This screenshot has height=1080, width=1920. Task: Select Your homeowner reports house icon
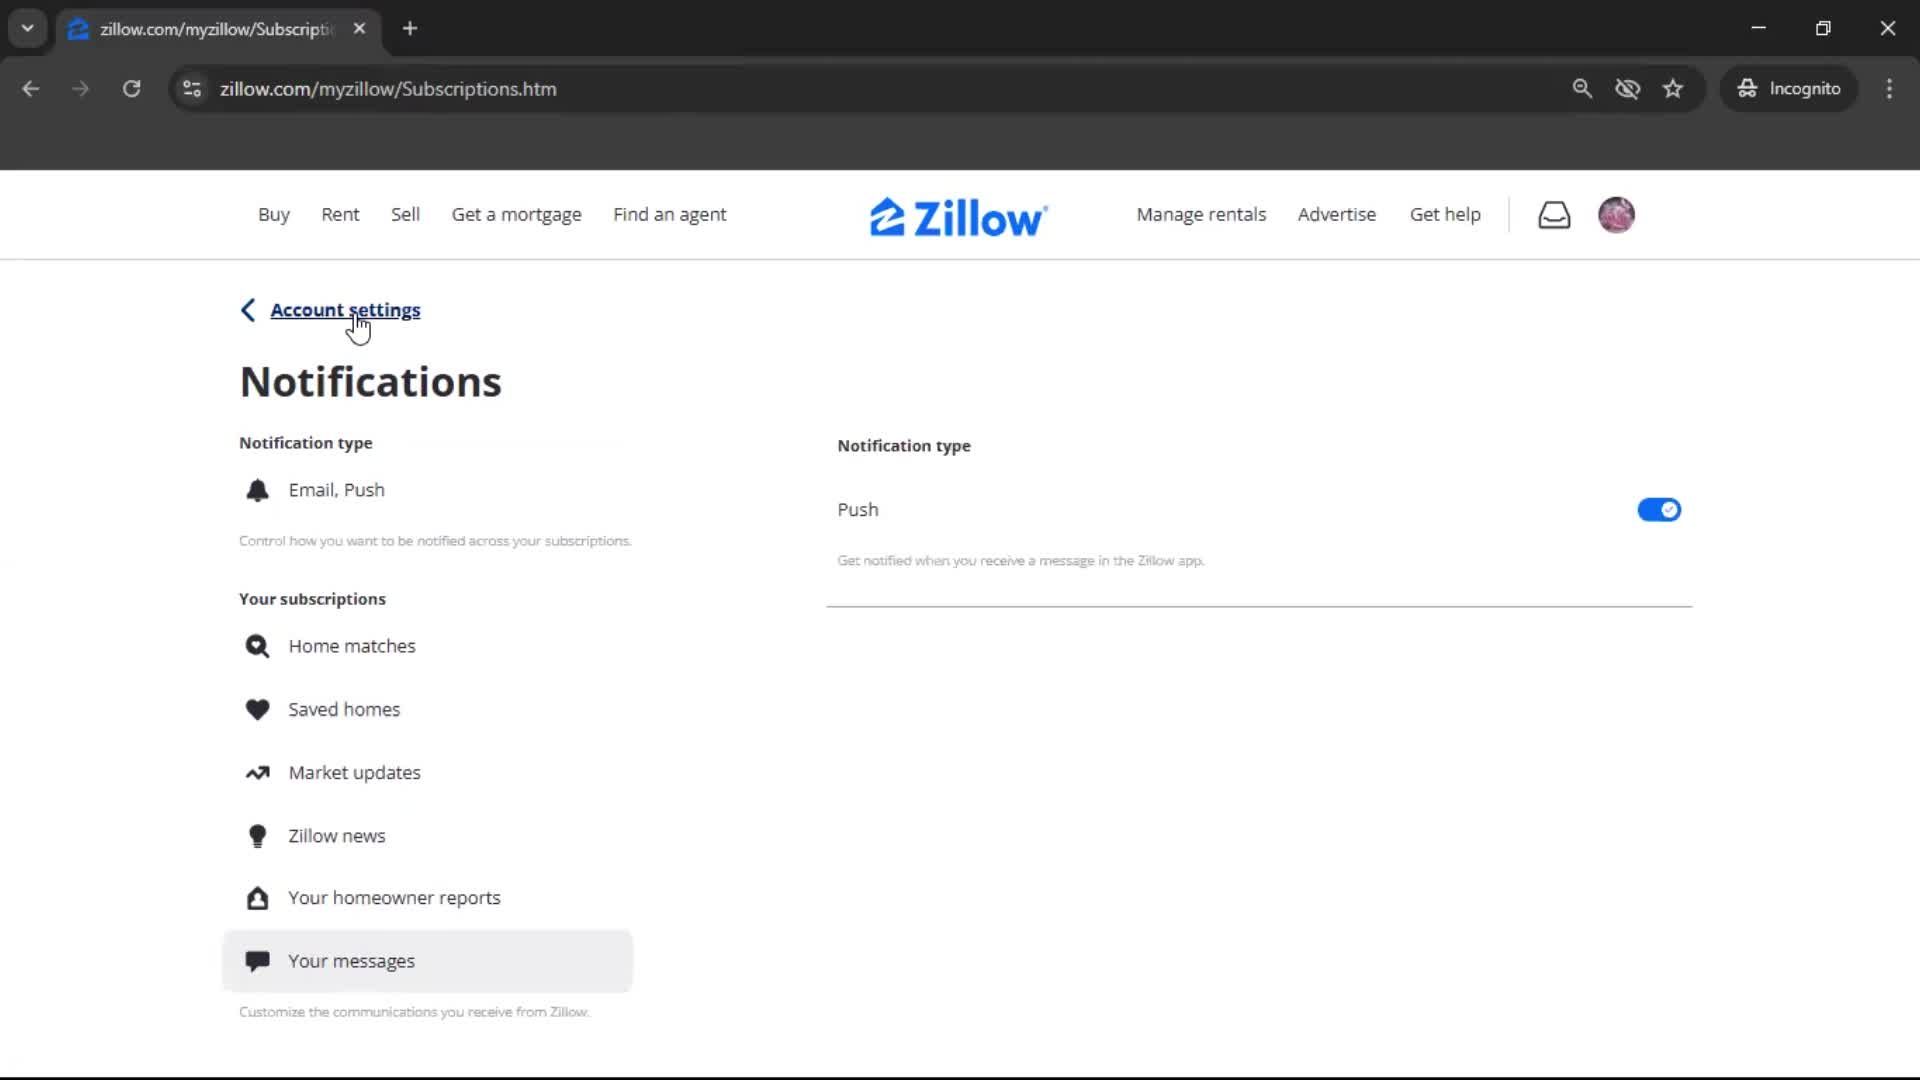[x=257, y=898]
